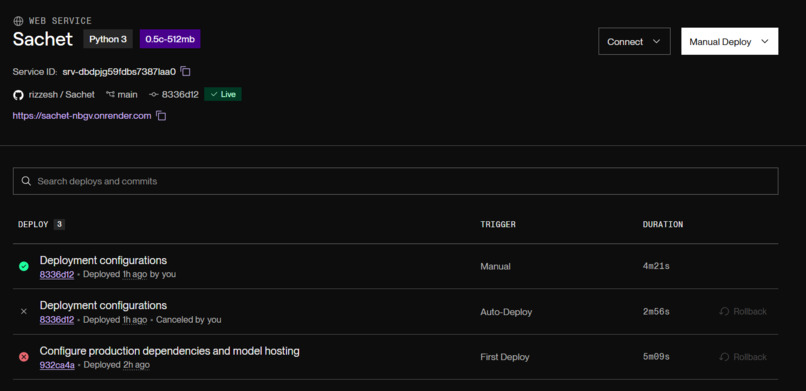
Task: Click the TRIGGER column header
Action: pyautogui.click(x=498, y=225)
